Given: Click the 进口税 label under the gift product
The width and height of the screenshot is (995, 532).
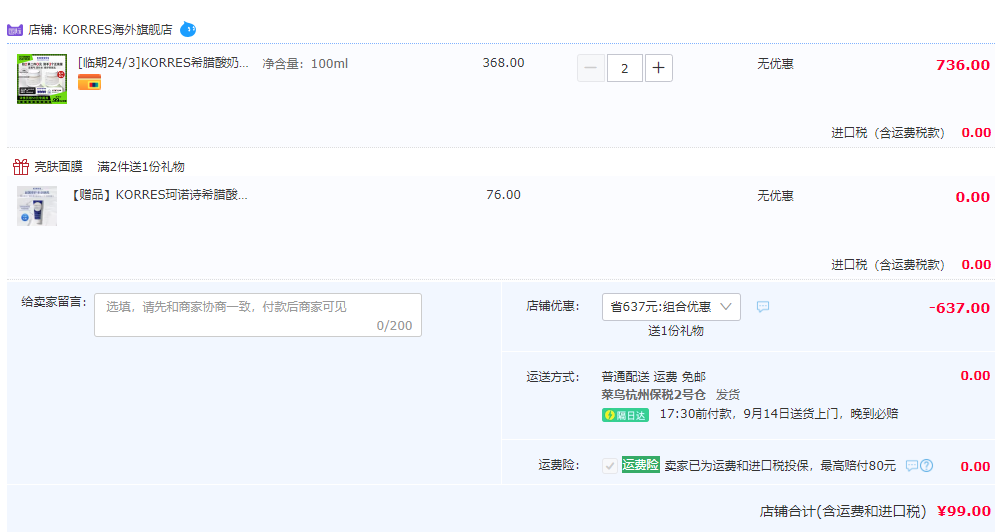Looking at the screenshot, I should tap(888, 265).
